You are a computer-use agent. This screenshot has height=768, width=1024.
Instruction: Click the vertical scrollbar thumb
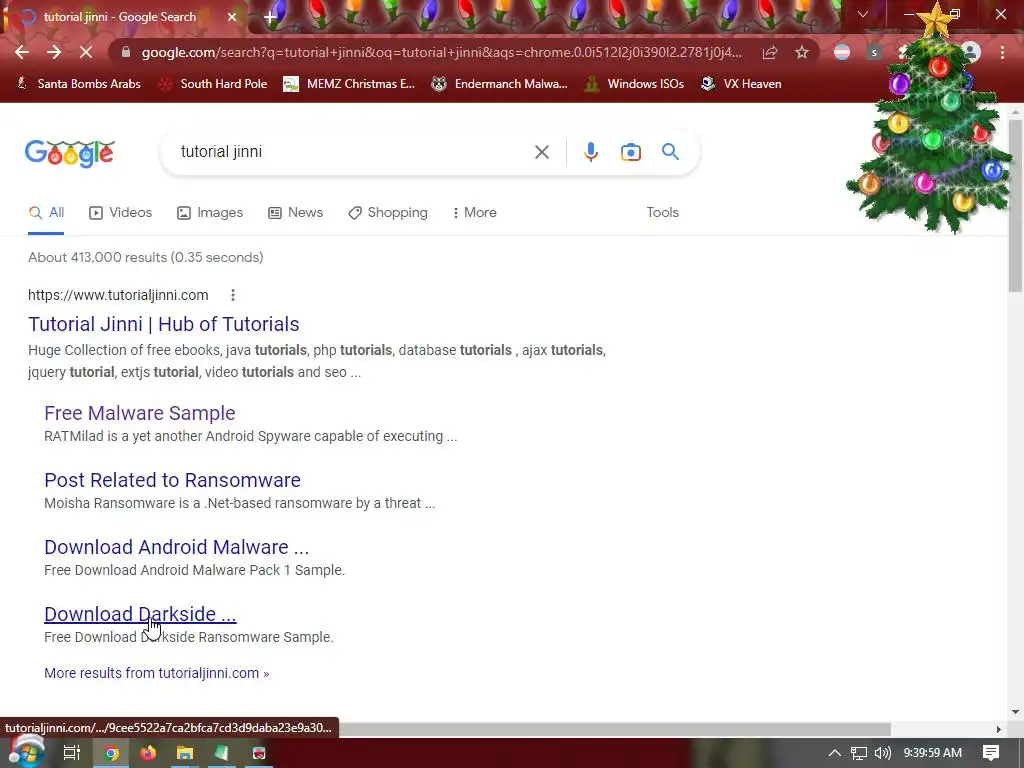[1015, 206]
